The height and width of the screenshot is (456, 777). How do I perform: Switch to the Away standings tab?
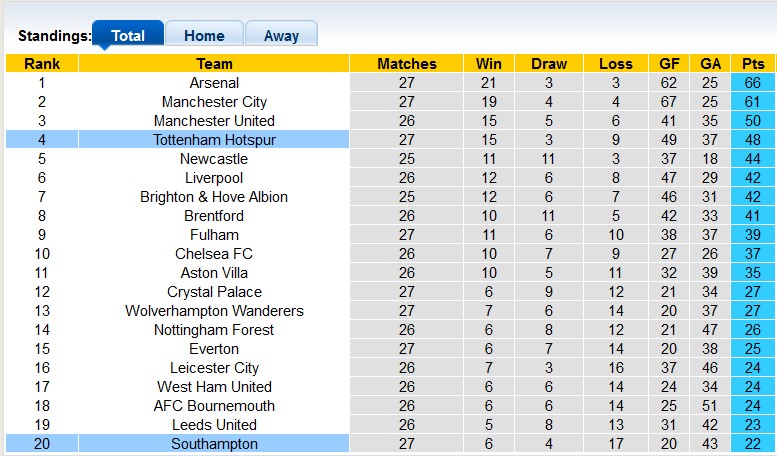(281, 35)
